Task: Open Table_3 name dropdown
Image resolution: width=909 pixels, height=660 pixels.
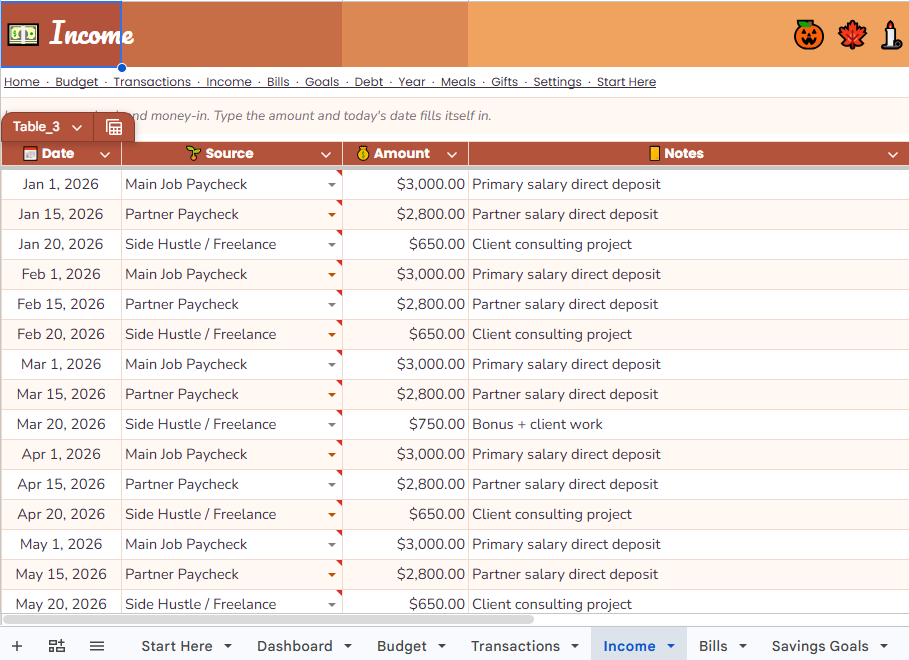Action: pyautogui.click(x=77, y=127)
